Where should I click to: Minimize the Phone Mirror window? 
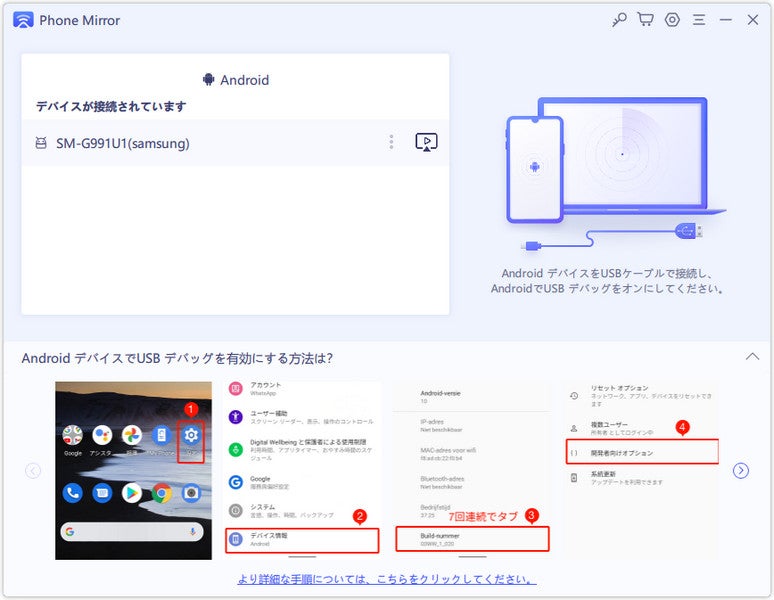point(726,20)
